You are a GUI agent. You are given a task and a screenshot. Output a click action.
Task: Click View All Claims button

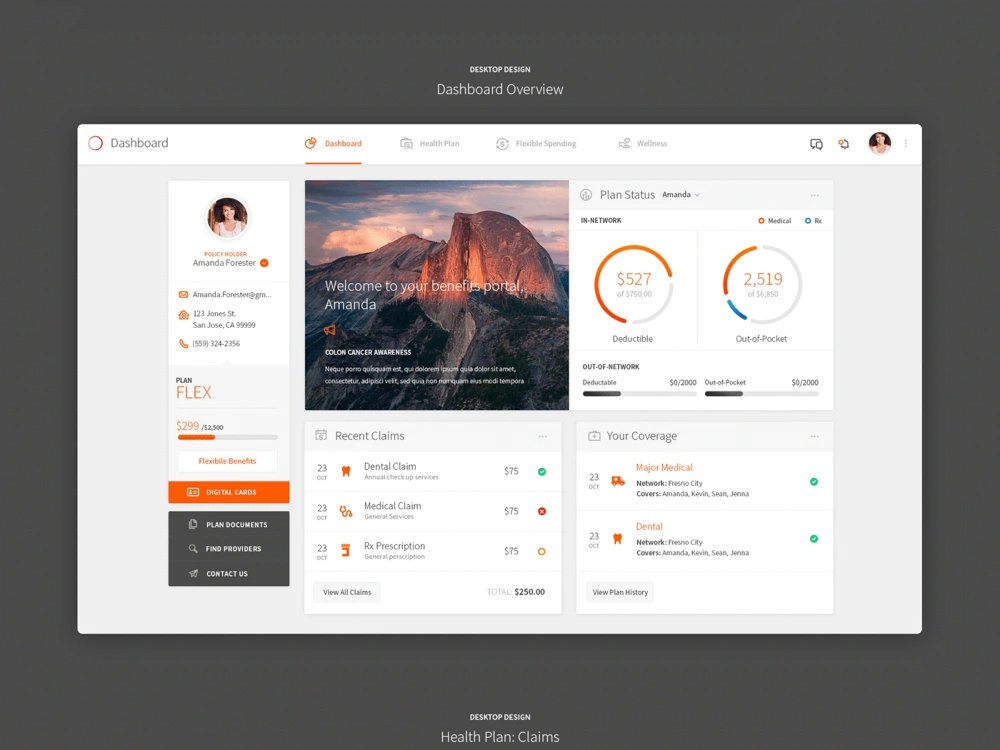tap(347, 592)
